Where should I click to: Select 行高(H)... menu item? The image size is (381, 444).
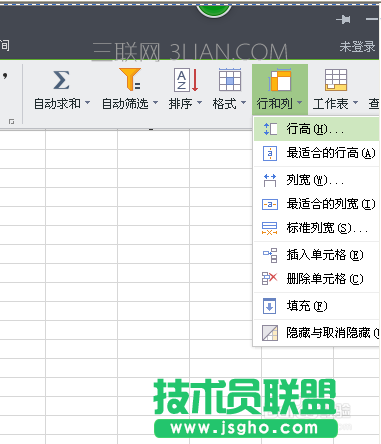click(x=316, y=129)
